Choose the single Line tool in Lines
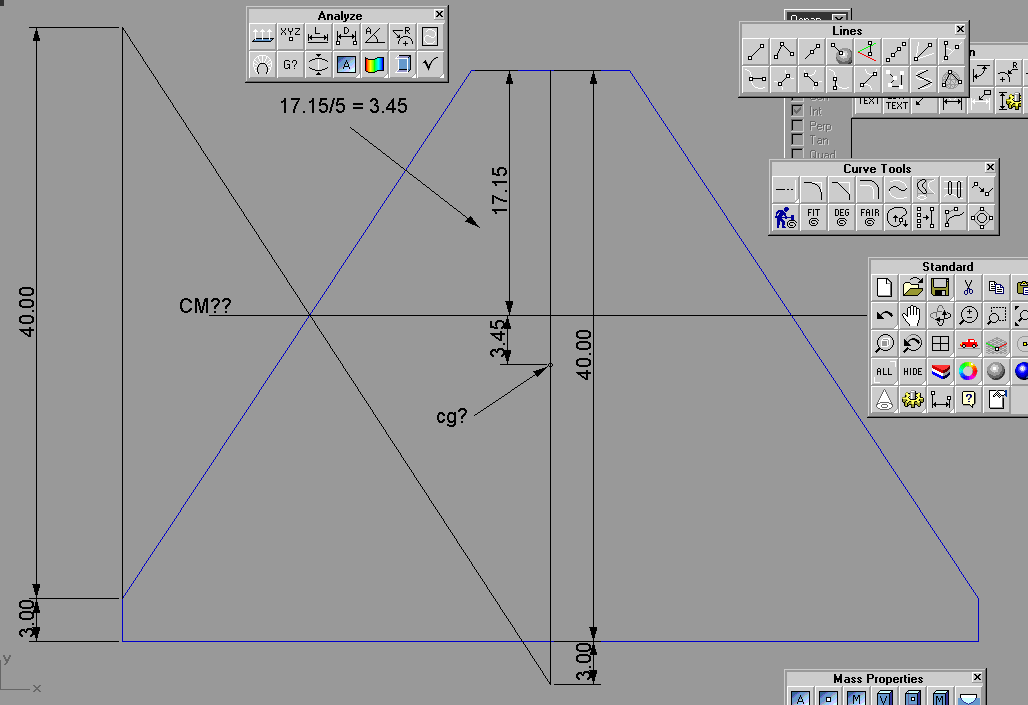This screenshot has height=705, width=1028. [756, 52]
